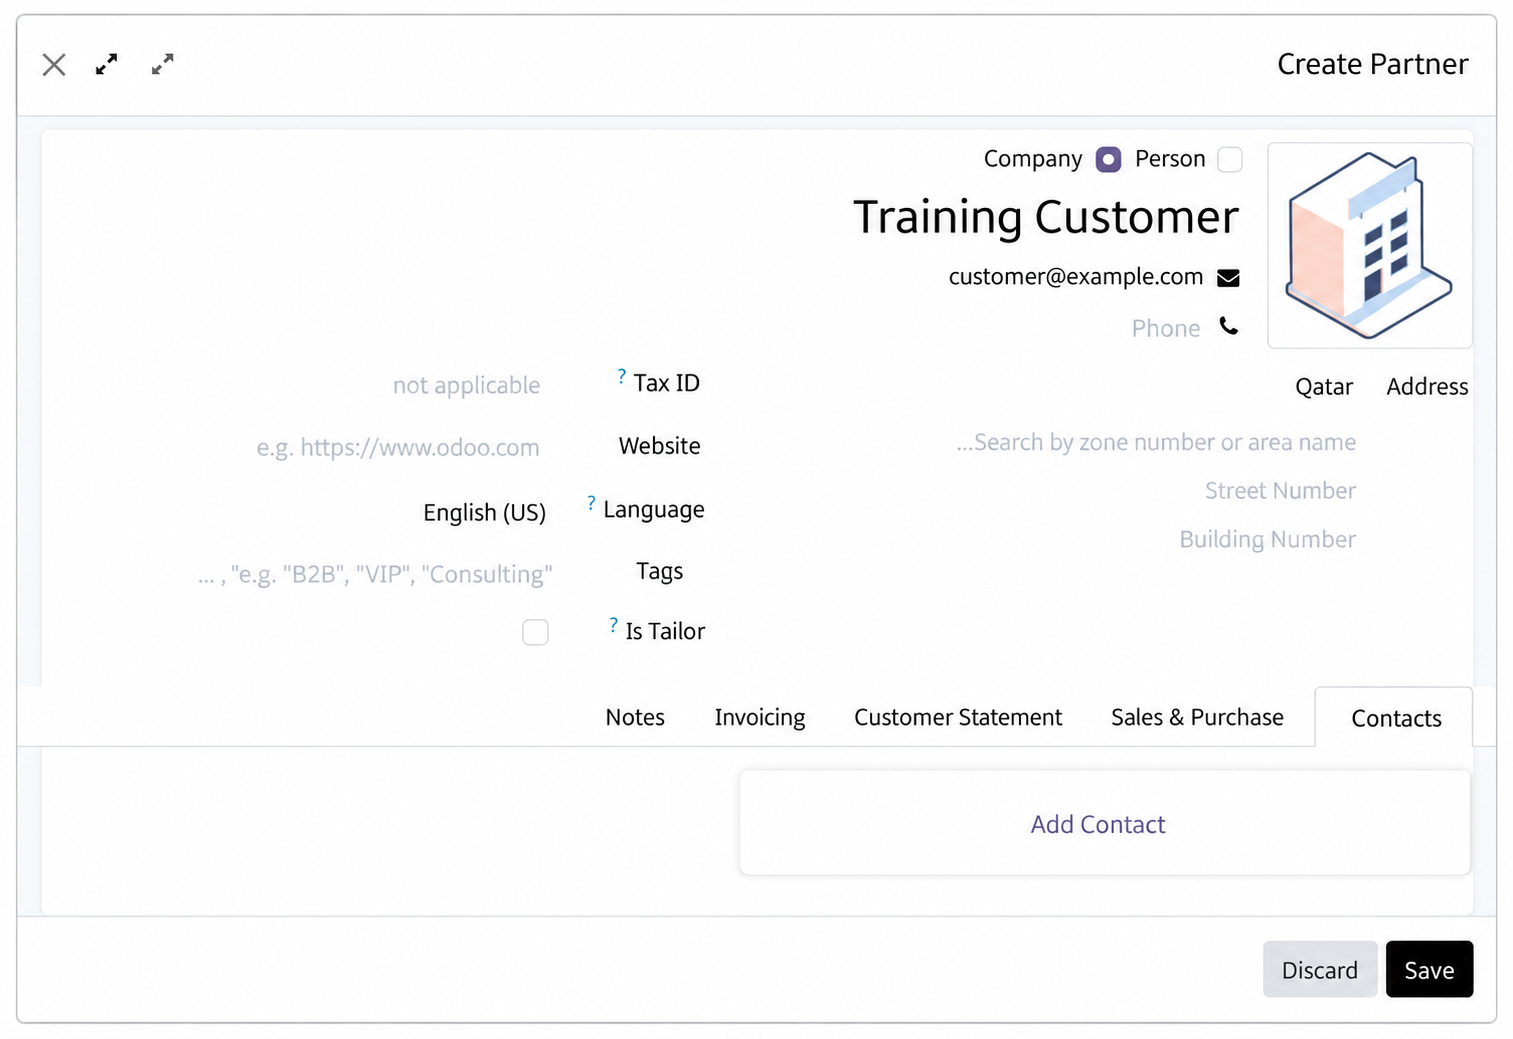Click the phone handset icon
Viewport: 1513px width, 1039px height.
[x=1228, y=326]
